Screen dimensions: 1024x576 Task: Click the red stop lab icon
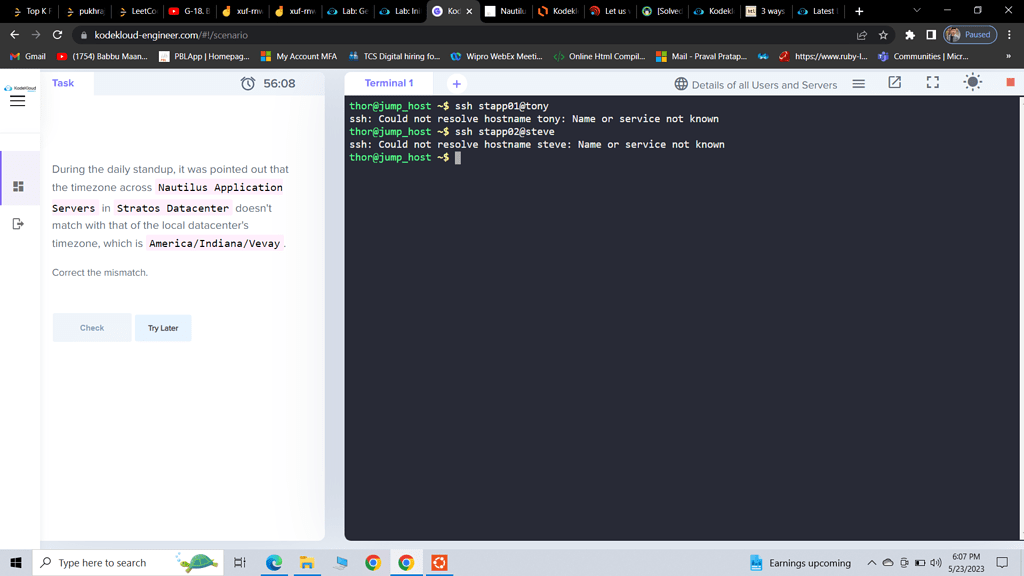(x=1010, y=83)
